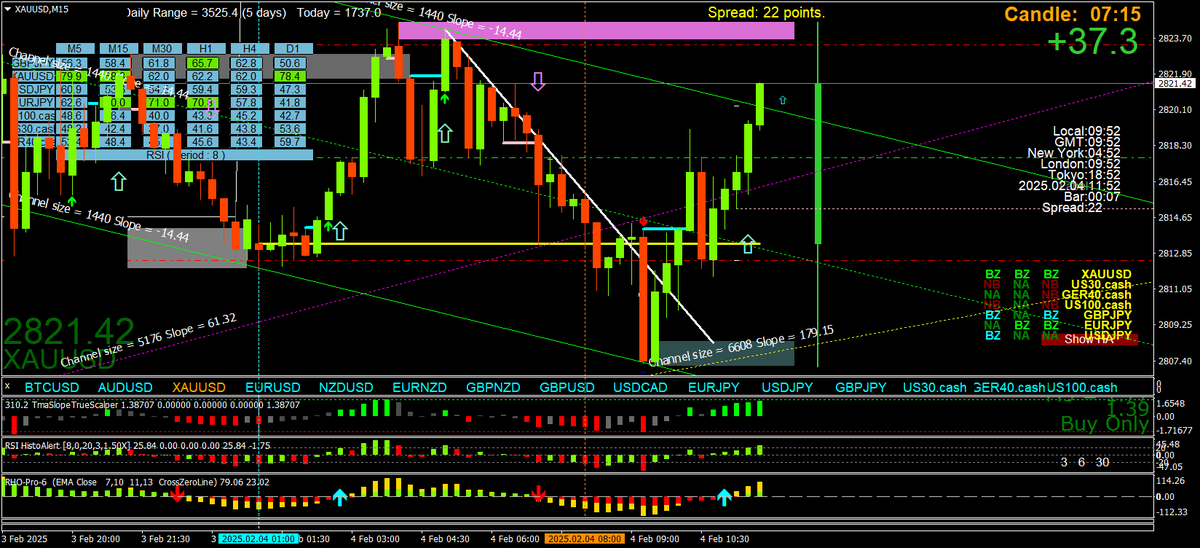
Task: Open GBPUSD from the symbol bar
Action: (x=567, y=387)
